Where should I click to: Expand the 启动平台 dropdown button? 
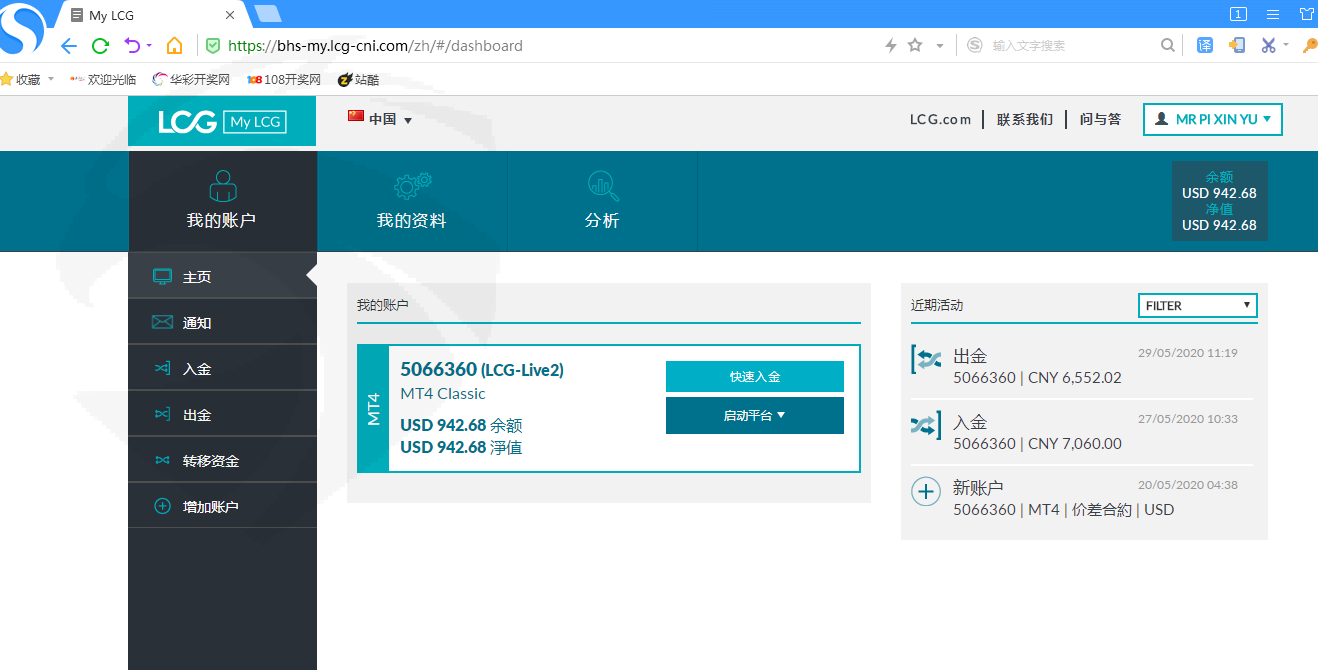tap(754, 416)
